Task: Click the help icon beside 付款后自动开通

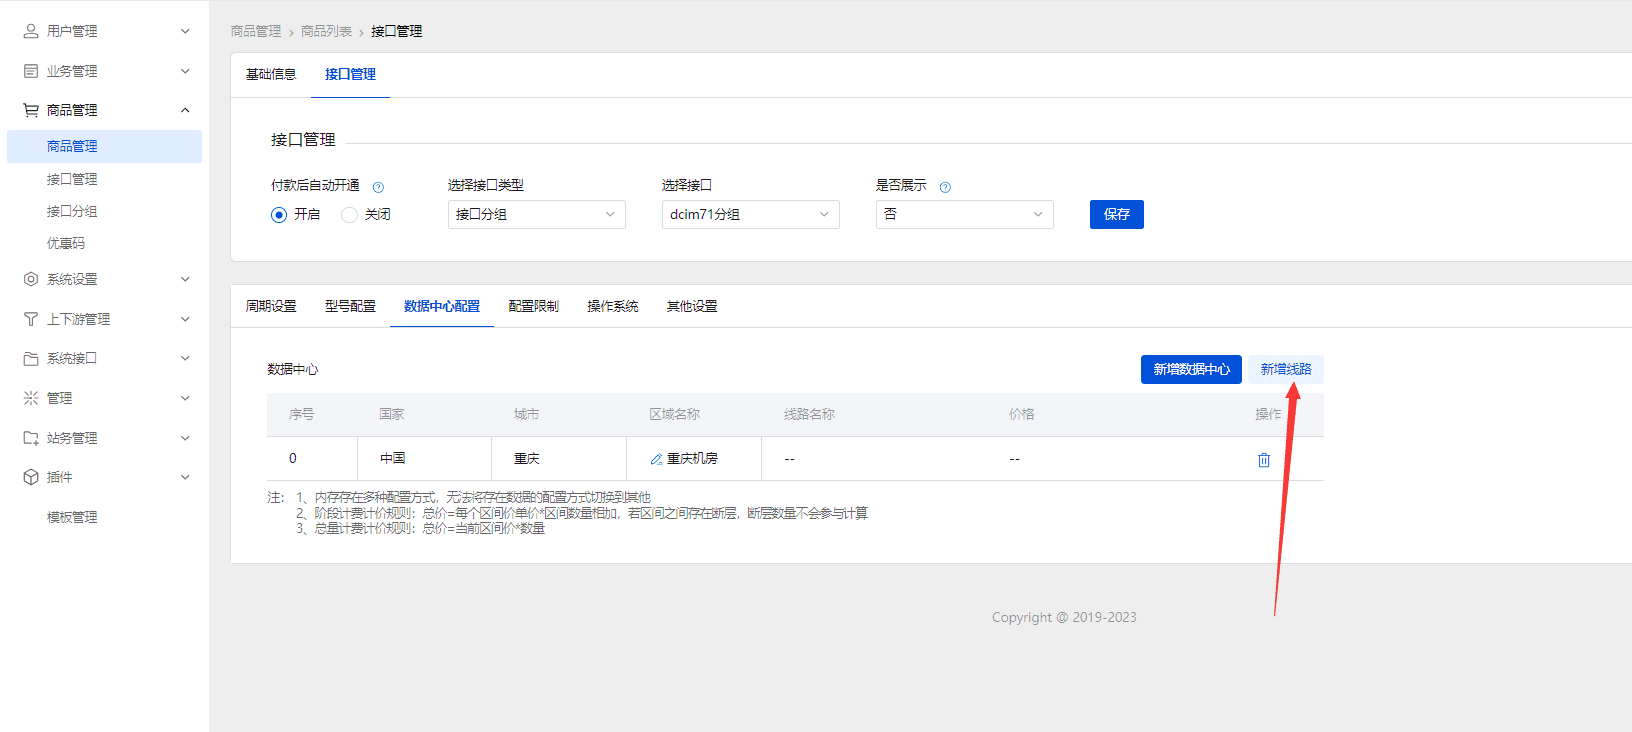Action: coord(378,187)
